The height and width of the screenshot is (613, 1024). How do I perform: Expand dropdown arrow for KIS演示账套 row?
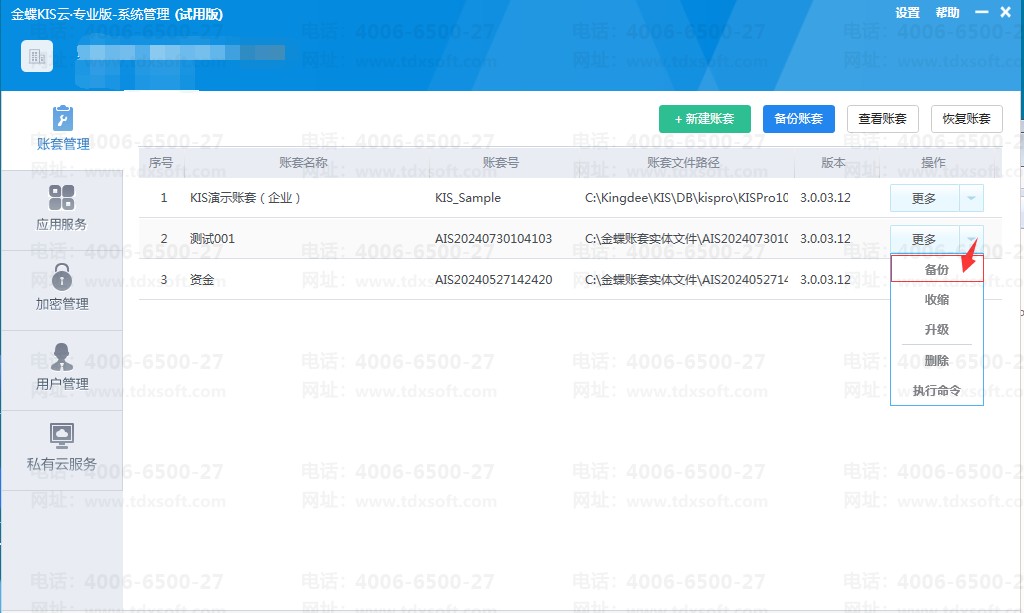coord(971,198)
